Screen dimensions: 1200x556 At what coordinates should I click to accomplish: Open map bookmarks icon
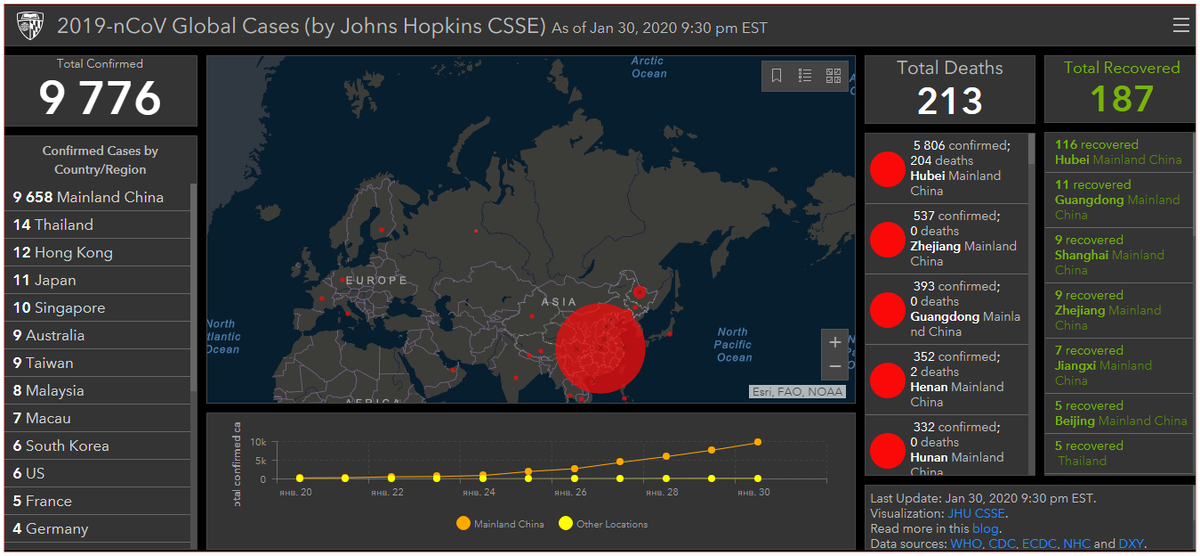tap(776, 75)
